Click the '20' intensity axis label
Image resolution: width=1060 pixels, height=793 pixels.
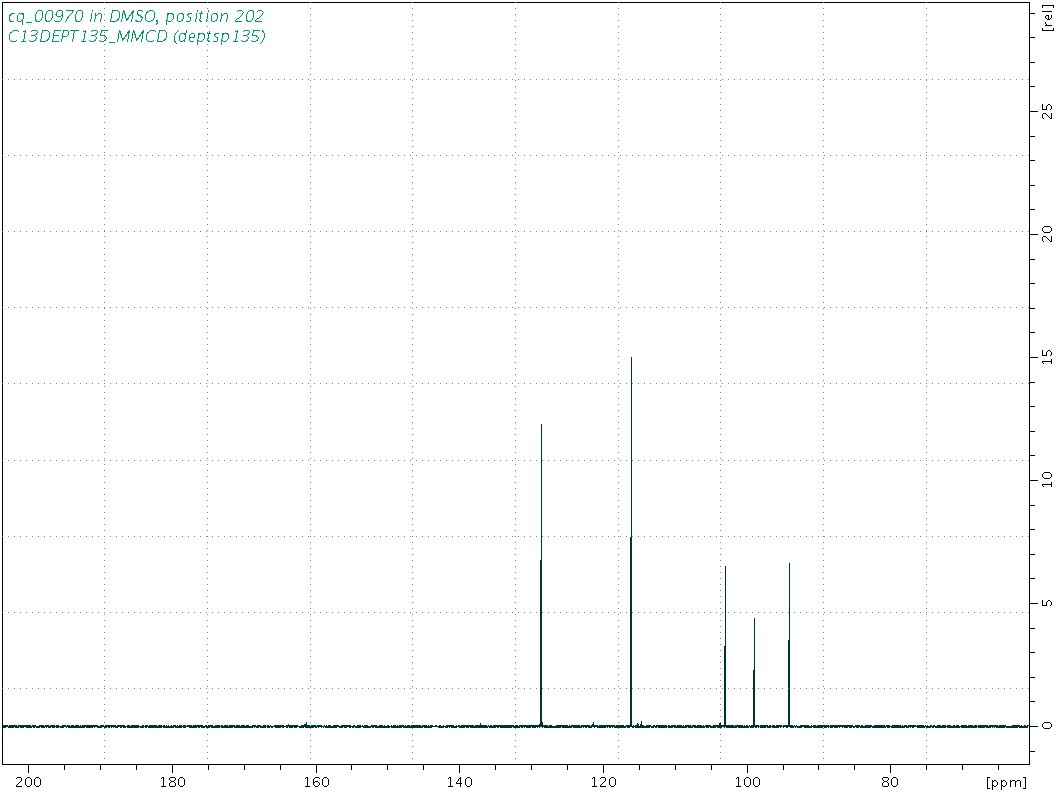coord(1047,234)
